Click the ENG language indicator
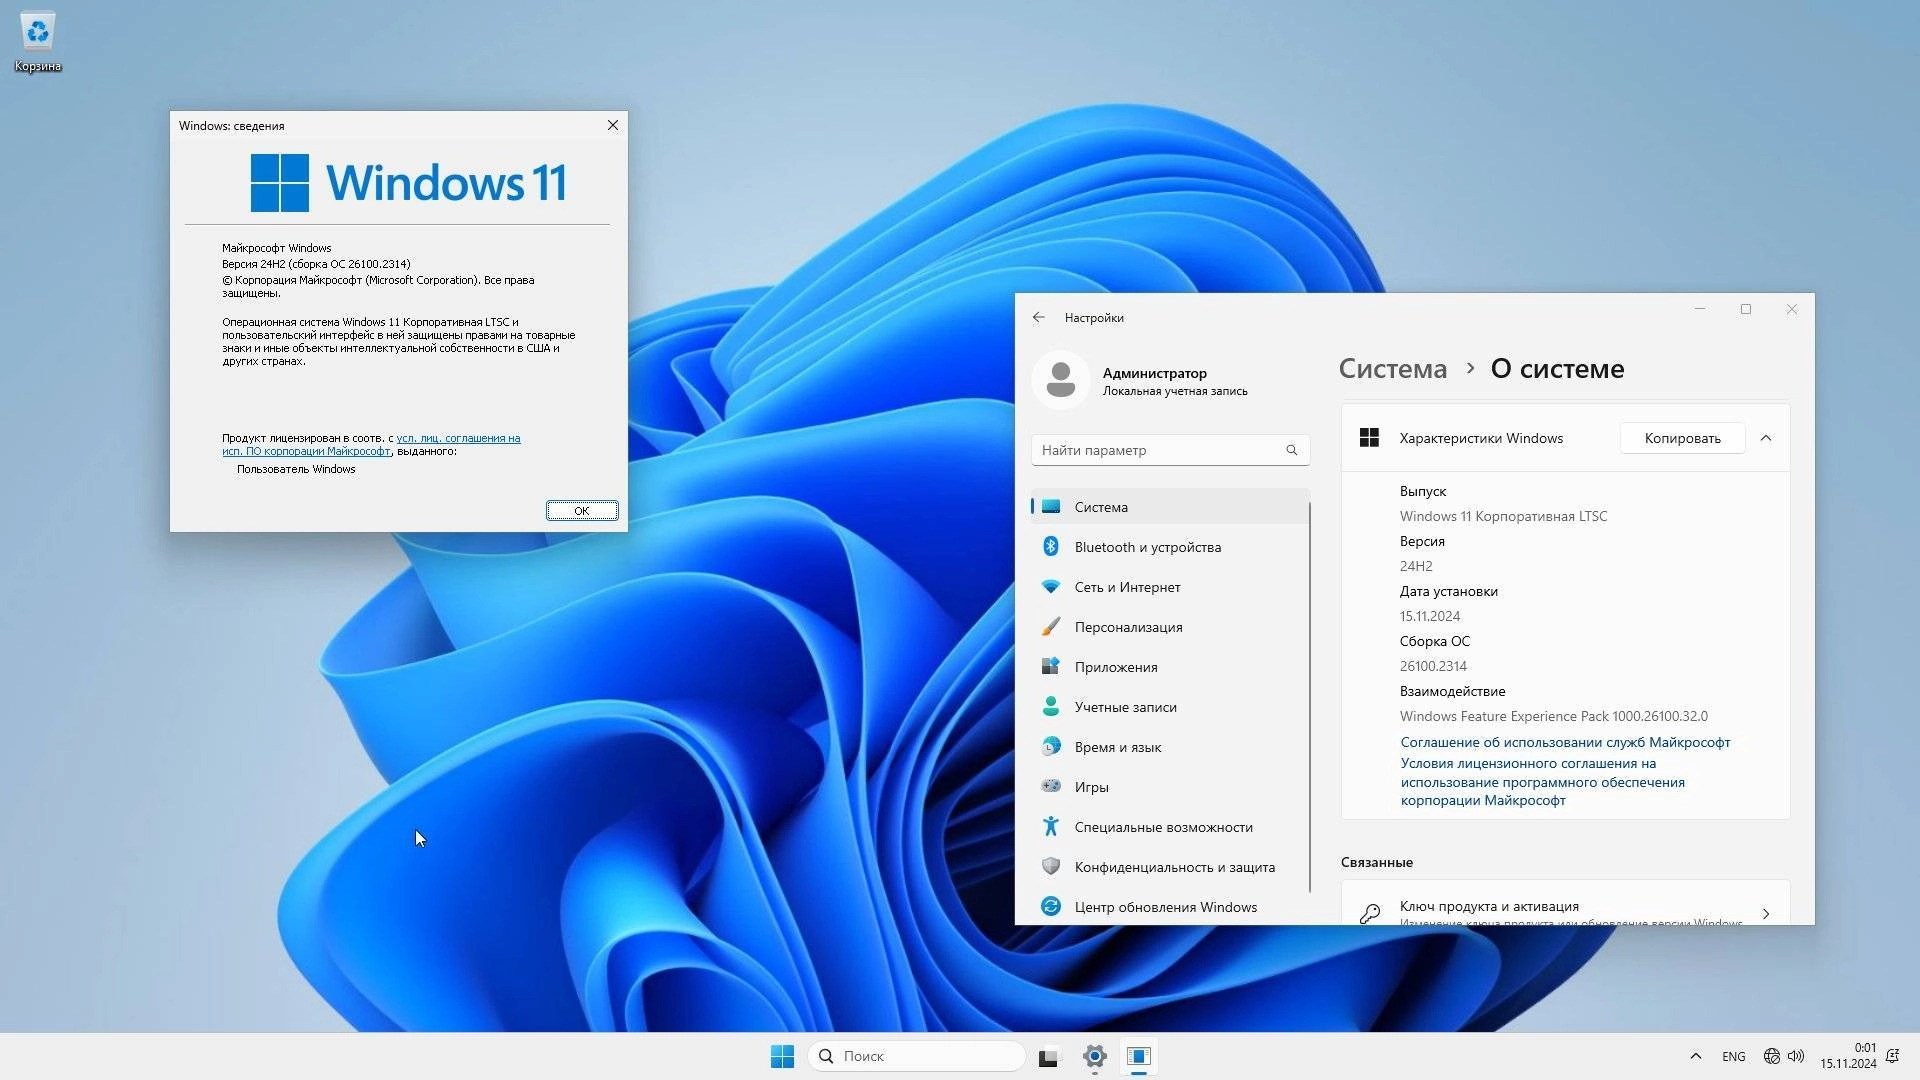1920x1080 pixels. click(1733, 1056)
